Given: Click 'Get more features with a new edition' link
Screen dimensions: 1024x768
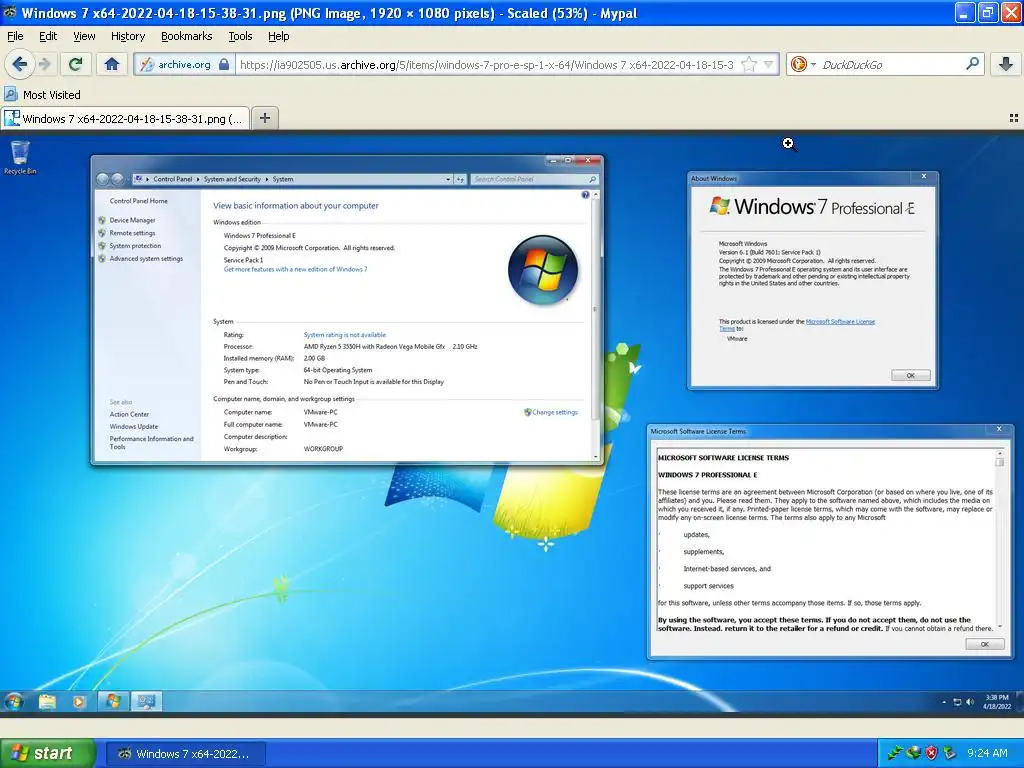Looking at the screenshot, I should [295, 269].
